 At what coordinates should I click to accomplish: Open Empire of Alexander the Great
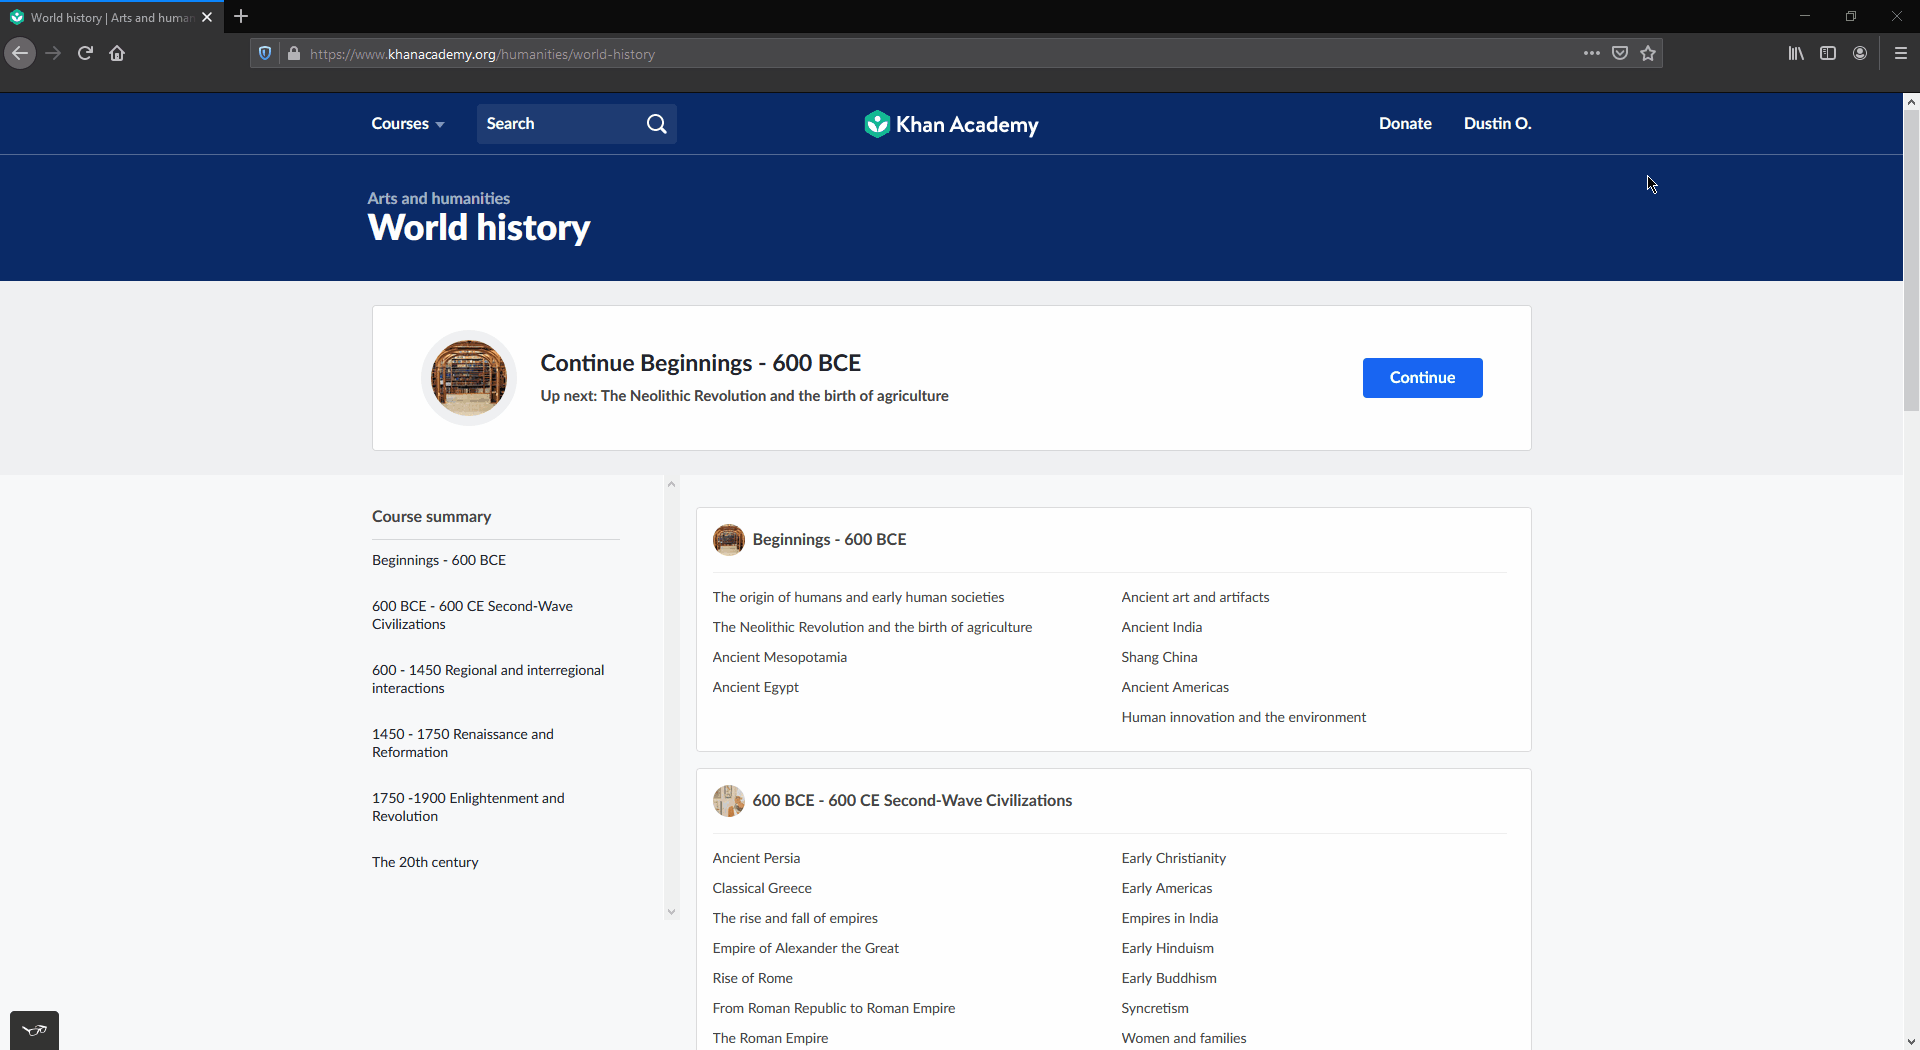point(805,948)
